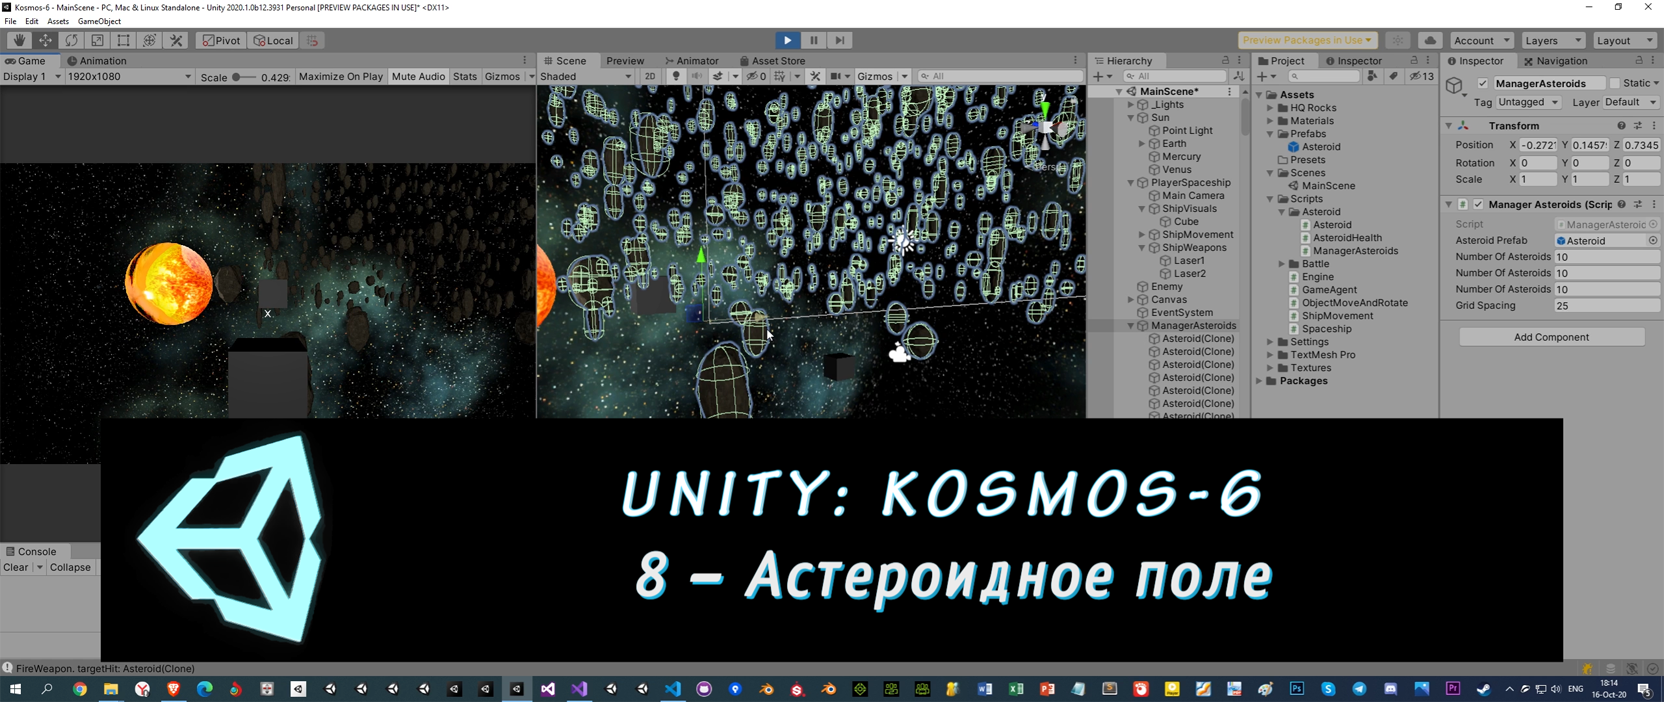
Task: Open the Scene view Gizmos dropdown arrow
Action: click(904, 76)
